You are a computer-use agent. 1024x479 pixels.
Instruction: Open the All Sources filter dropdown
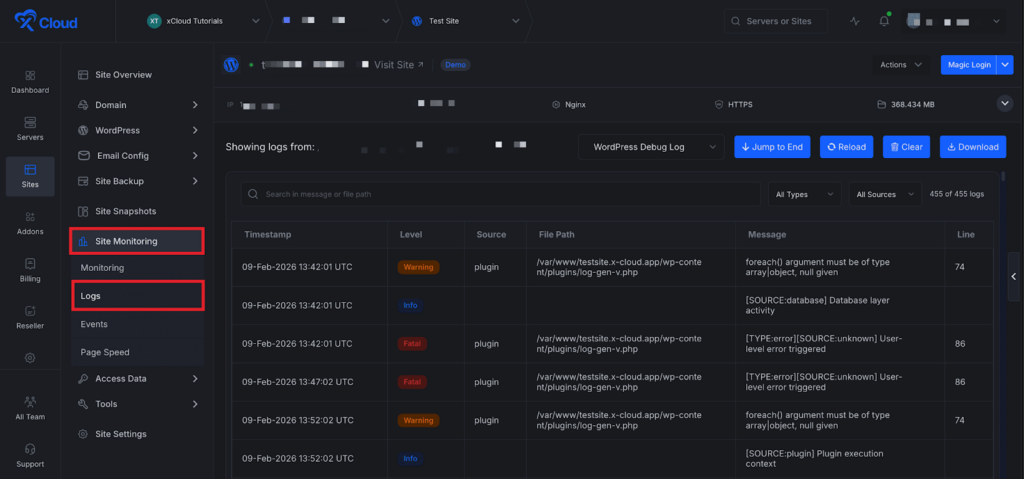885,194
